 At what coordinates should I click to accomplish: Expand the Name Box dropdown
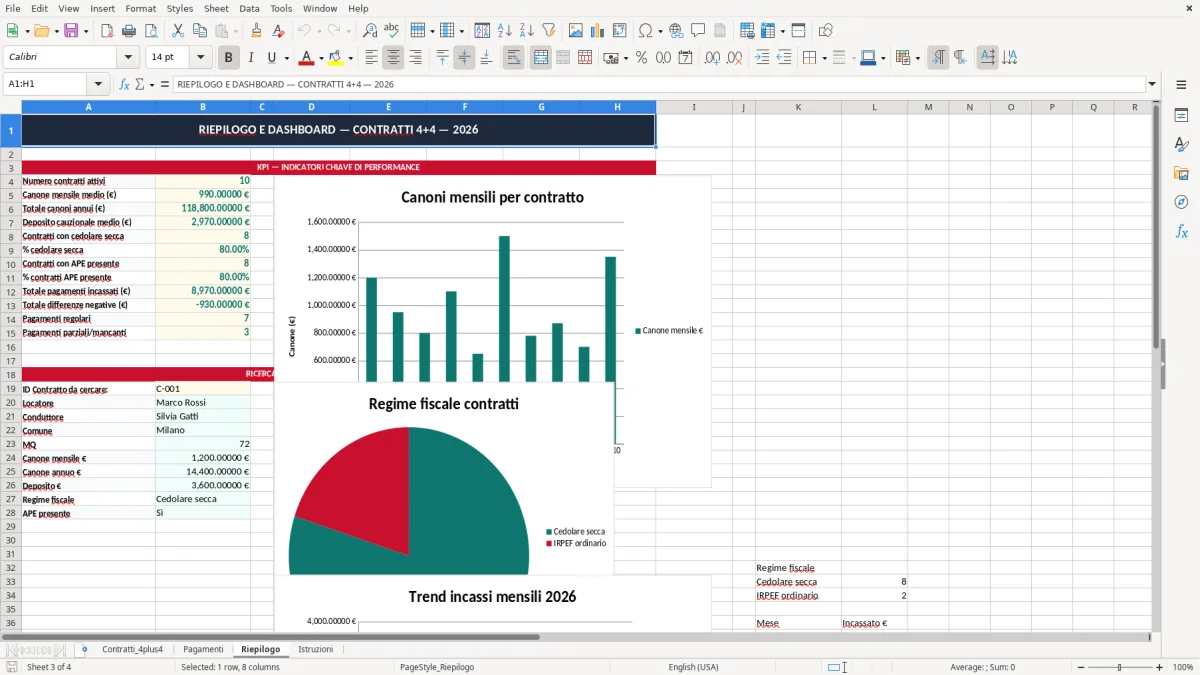tap(98, 85)
